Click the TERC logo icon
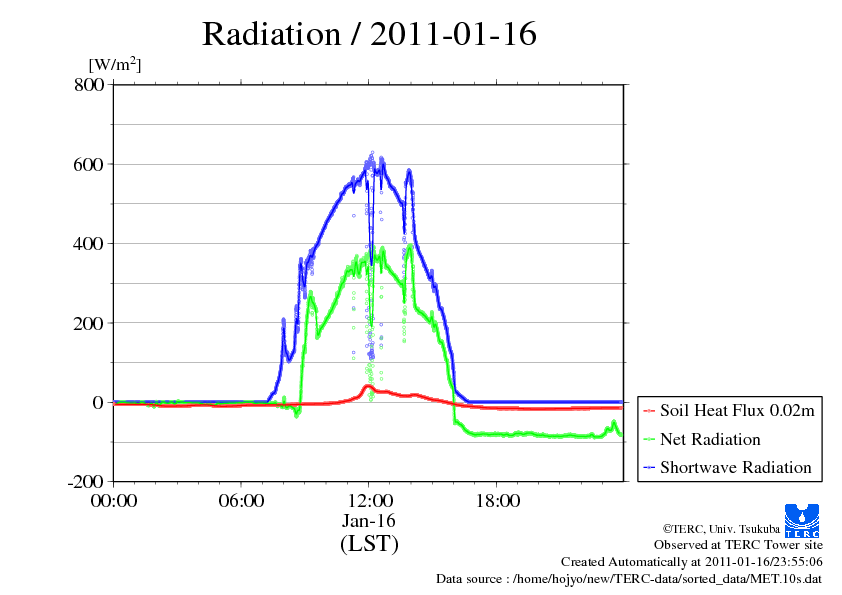 pos(802,521)
